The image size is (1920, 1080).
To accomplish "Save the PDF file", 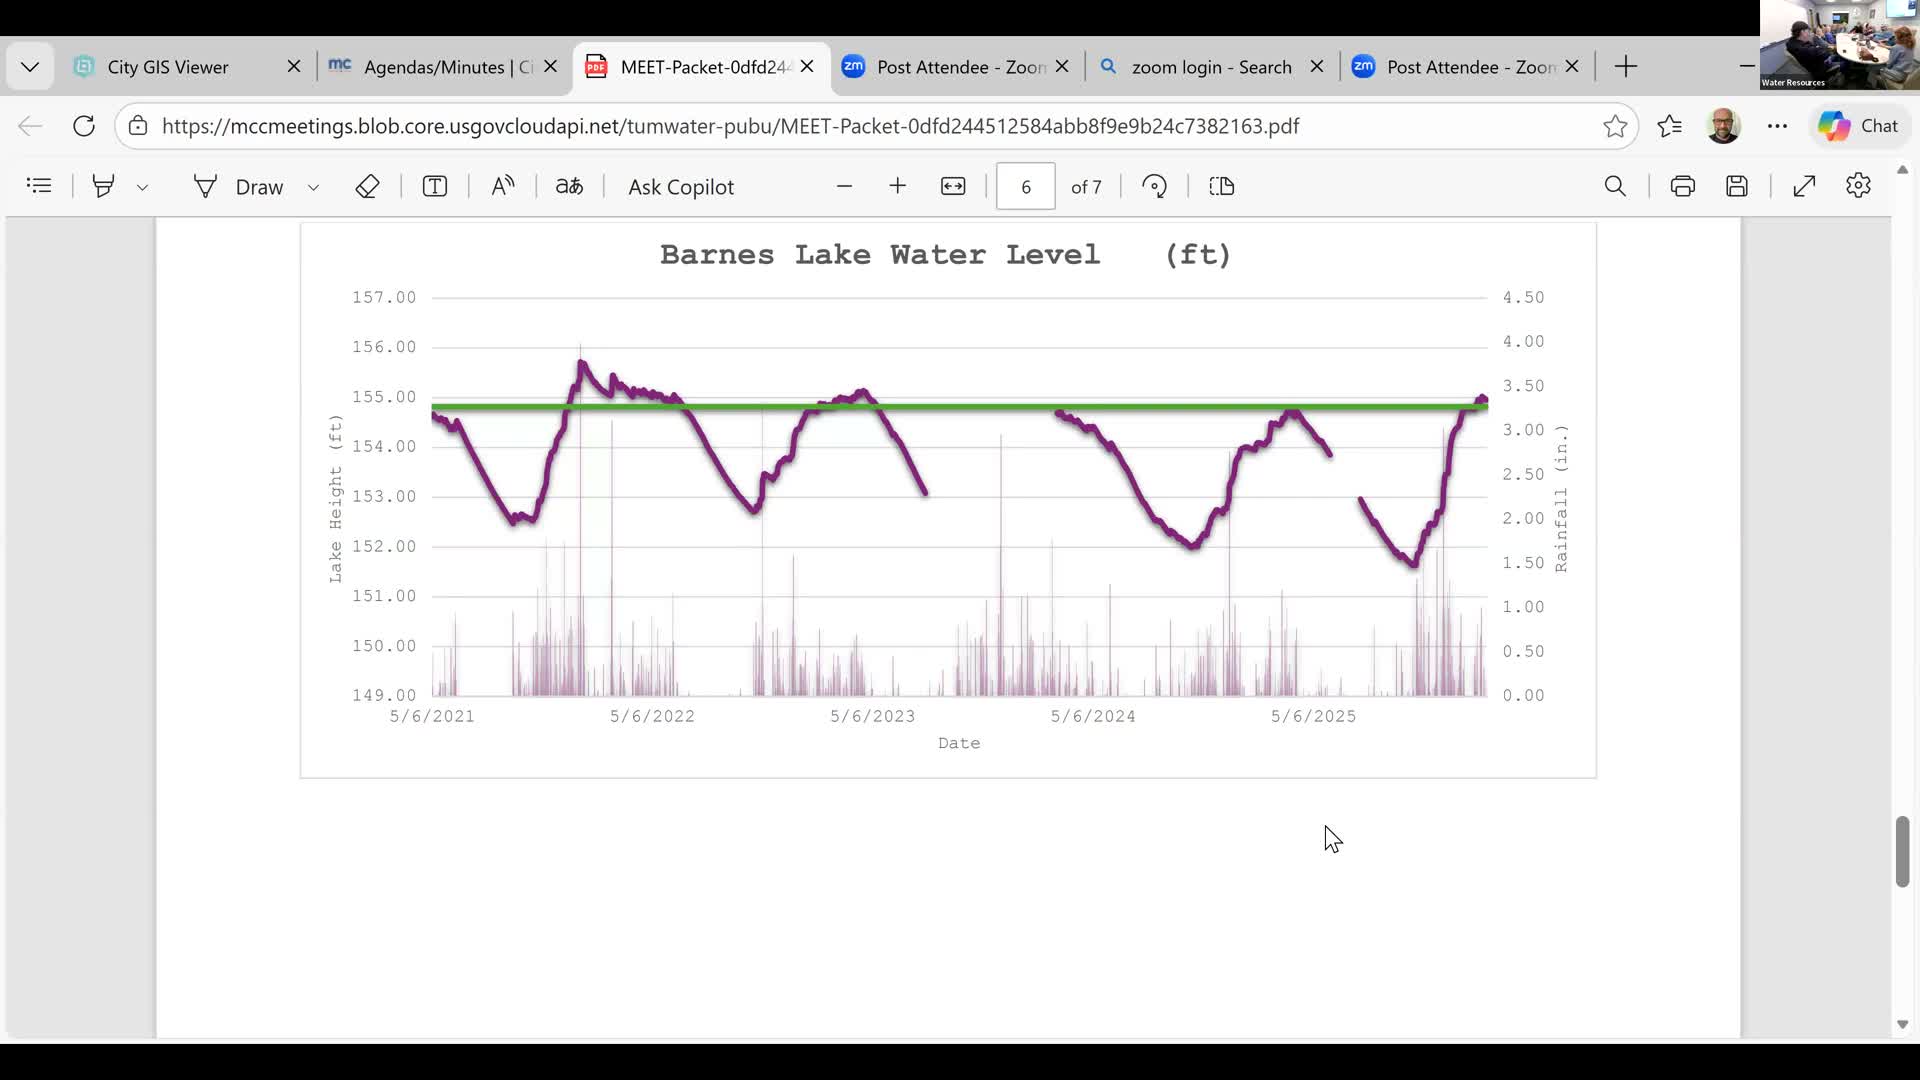I will pos(1737,186).
